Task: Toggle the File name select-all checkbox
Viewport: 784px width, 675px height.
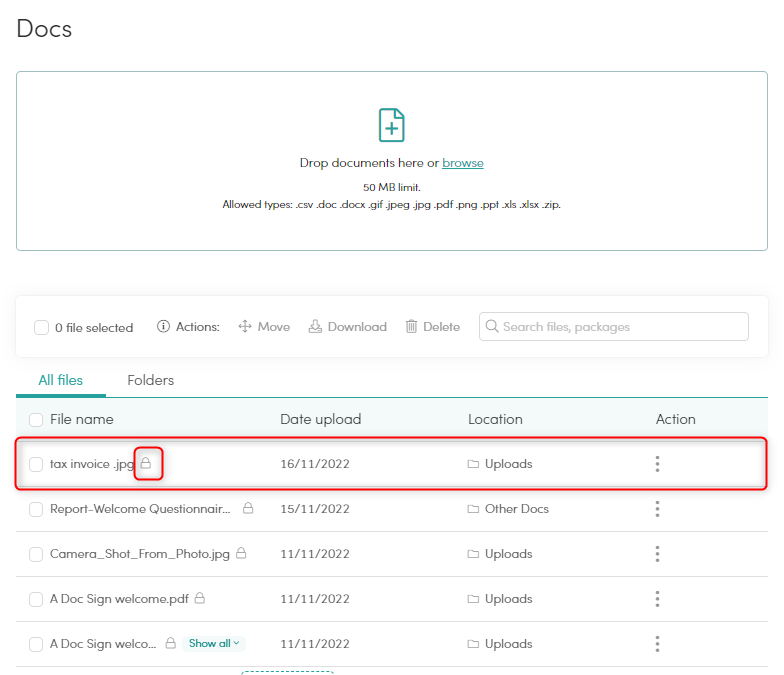Action: pyautogui.click(x=36, y=420)
